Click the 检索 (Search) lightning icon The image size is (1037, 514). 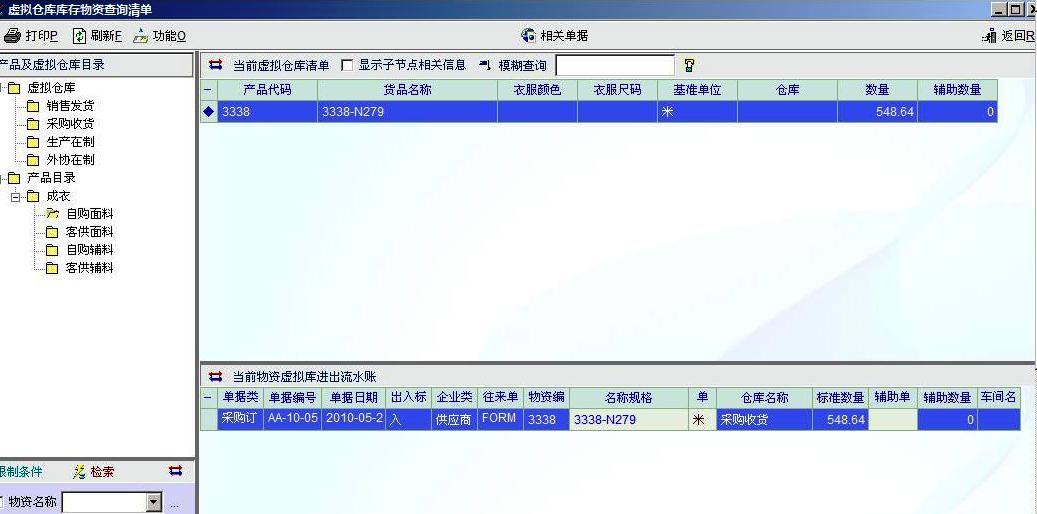click(x=79, y=472)
